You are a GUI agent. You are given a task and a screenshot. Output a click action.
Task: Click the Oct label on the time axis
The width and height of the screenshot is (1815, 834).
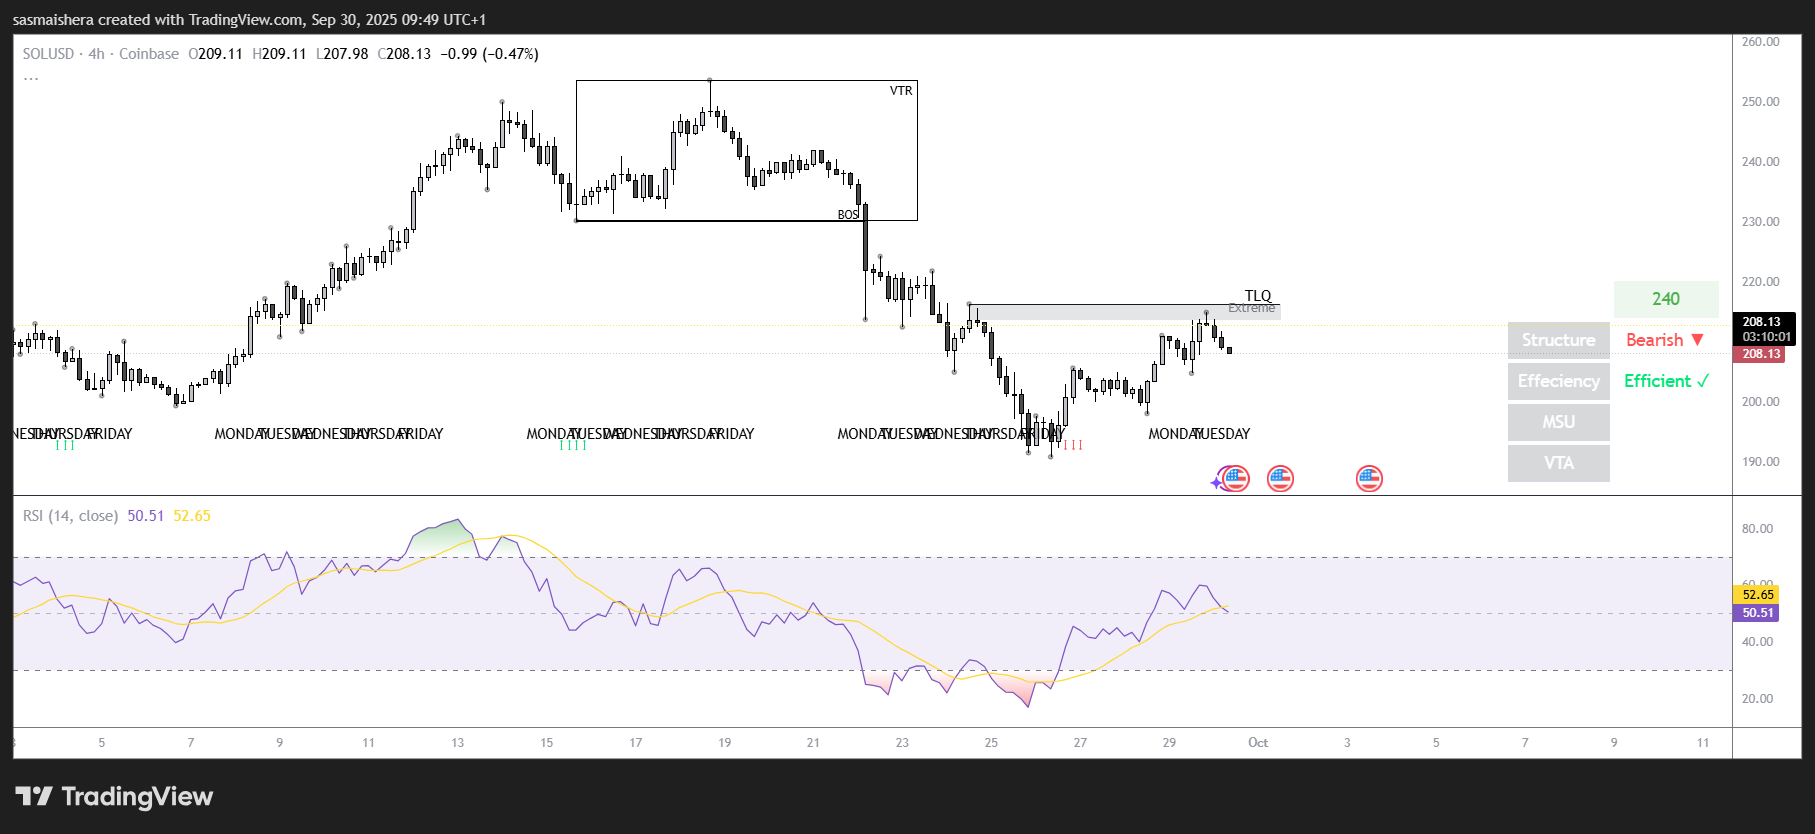click(x=1258, y=743)
